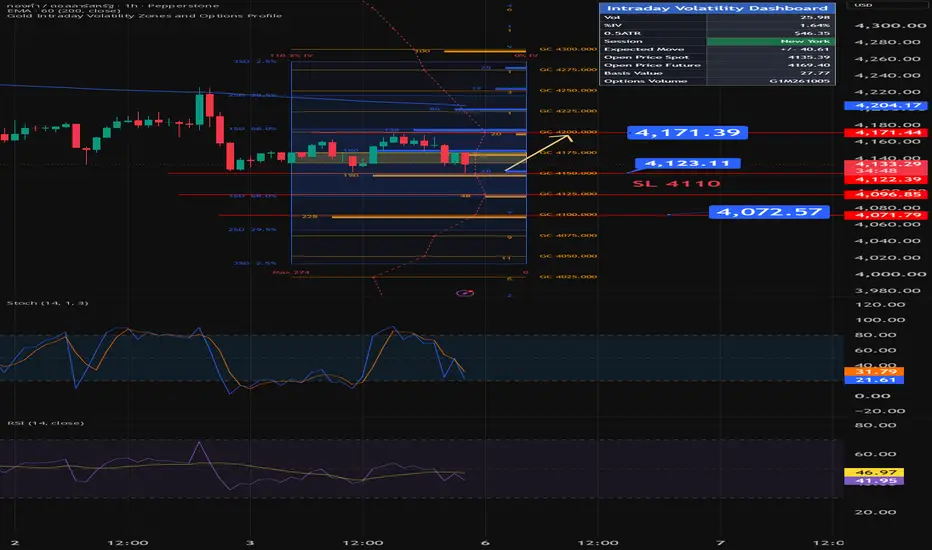Click the GC 4075.000 level label
Screen dimensions: 932x550
tap(568, 235)
